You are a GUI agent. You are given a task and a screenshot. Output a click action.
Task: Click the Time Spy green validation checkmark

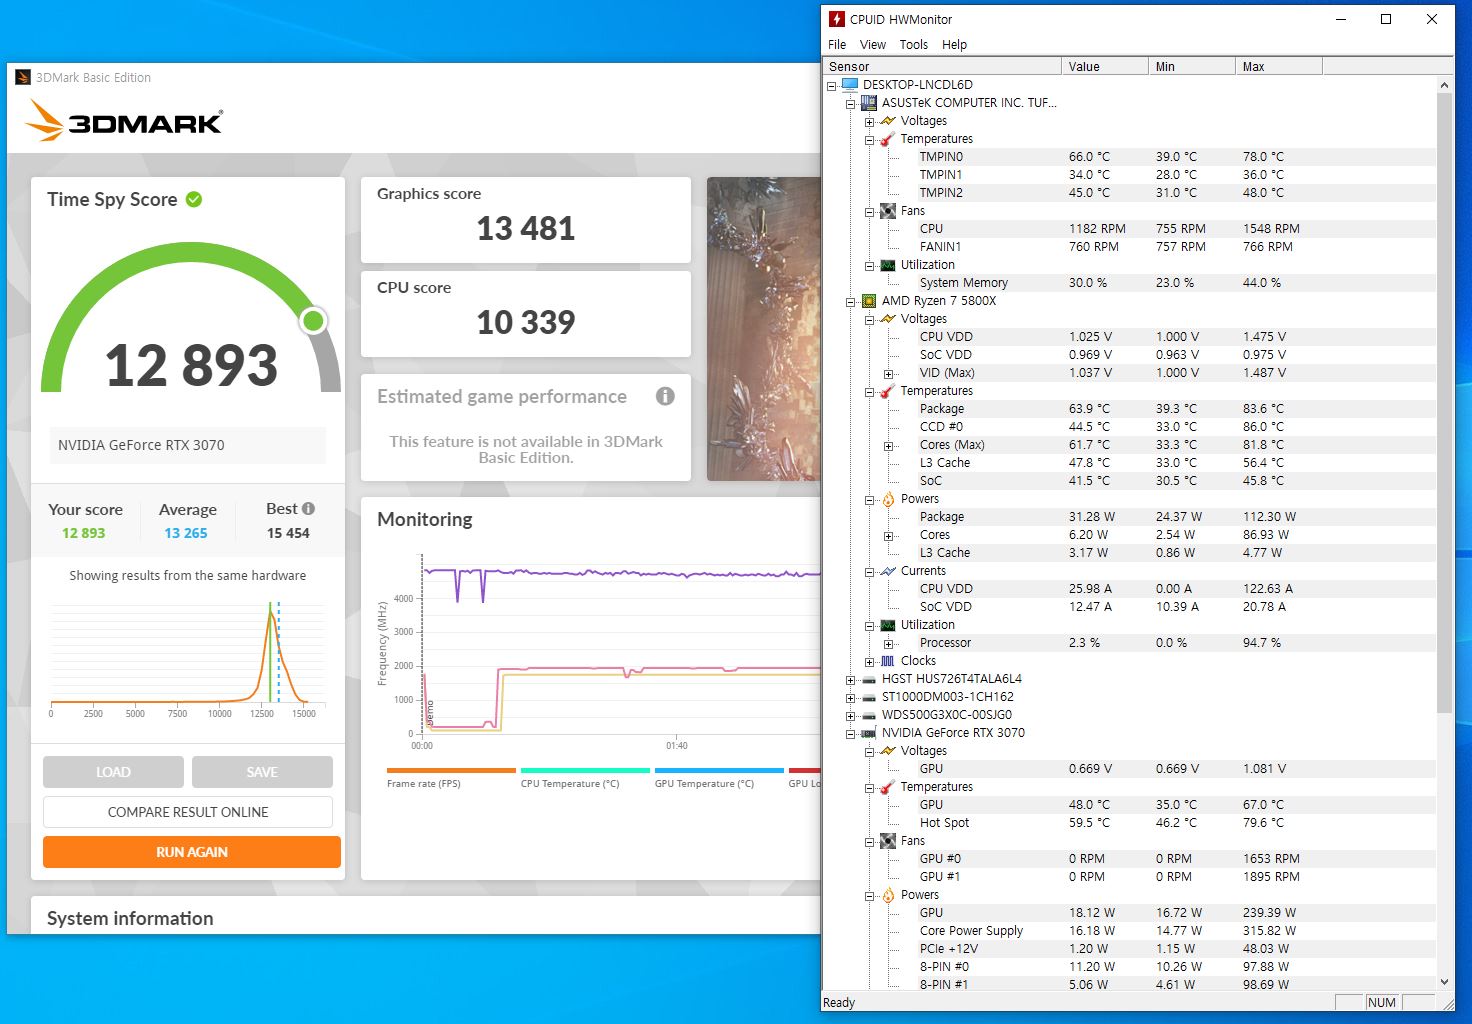(194, 199)
